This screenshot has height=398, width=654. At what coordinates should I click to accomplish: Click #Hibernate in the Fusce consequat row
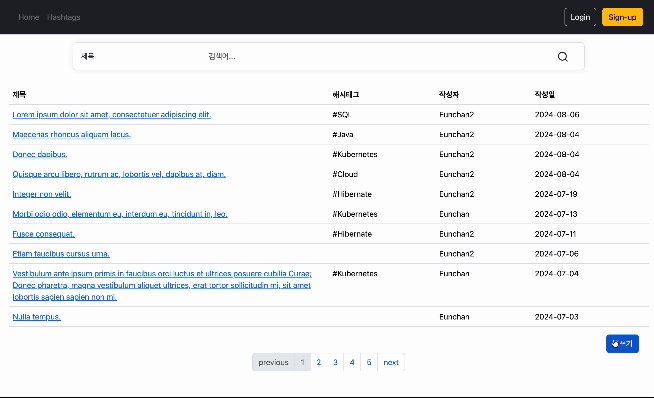[352, 234]
